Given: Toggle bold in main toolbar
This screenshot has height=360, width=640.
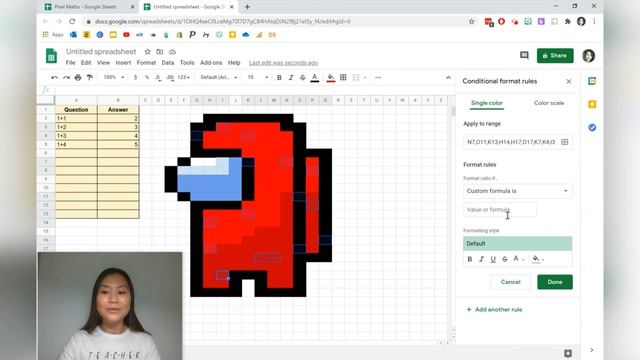Looking at the screenshot, I should (x=279, y=78).
